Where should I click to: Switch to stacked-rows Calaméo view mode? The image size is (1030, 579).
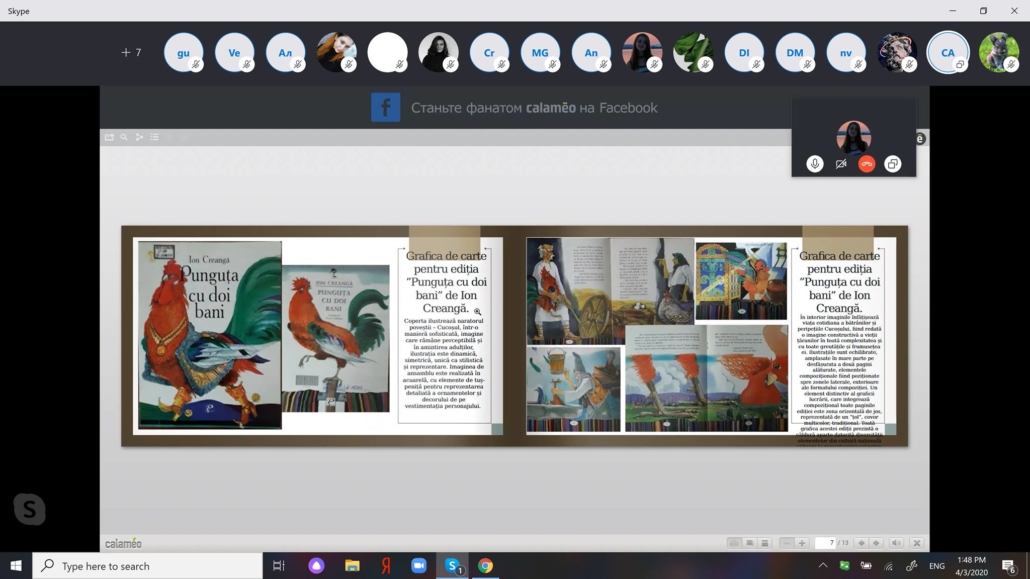click(x=765, y=543)
